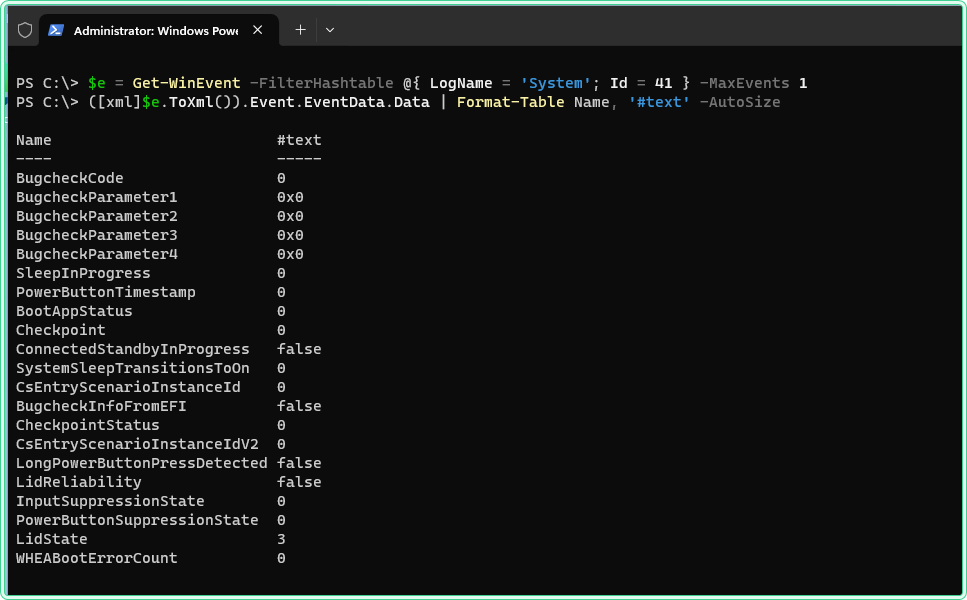
Task: Click the LidState row name
Action: point(52,539)
